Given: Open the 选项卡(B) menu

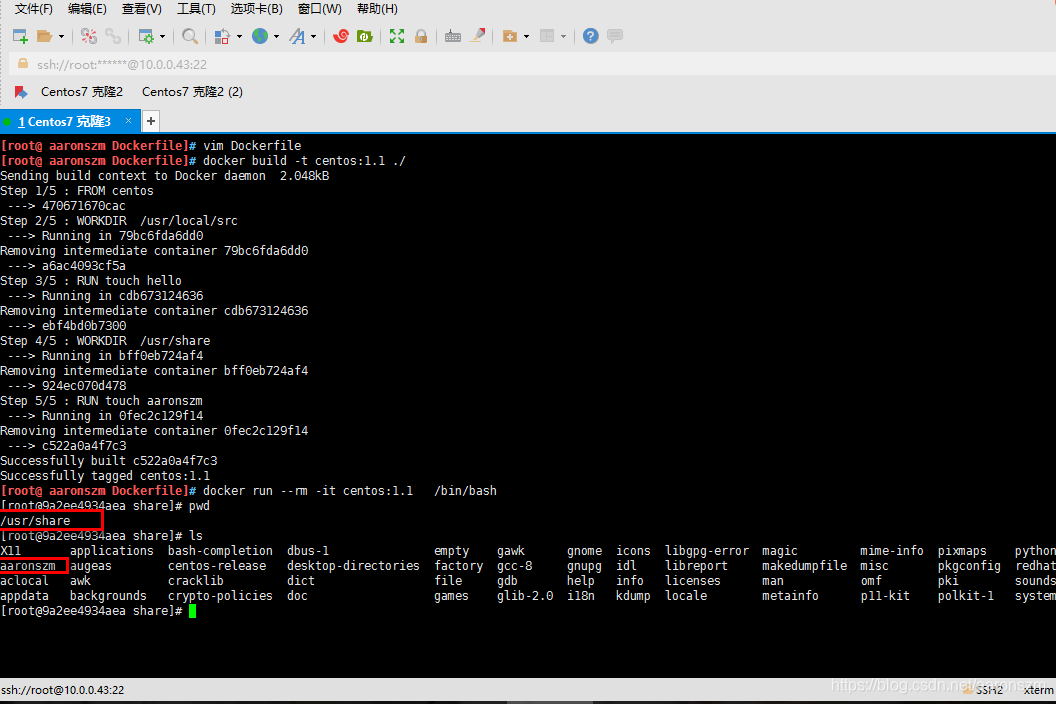Looking at the screenshot, I should click(x=257, y=9).
